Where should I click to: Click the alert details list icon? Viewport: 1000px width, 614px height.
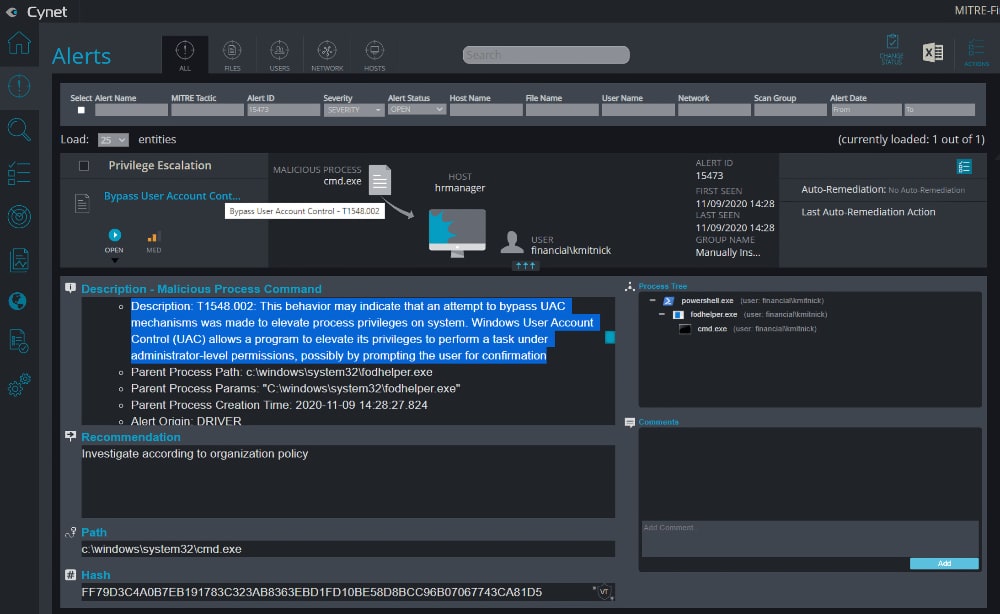tap(964, 167)
